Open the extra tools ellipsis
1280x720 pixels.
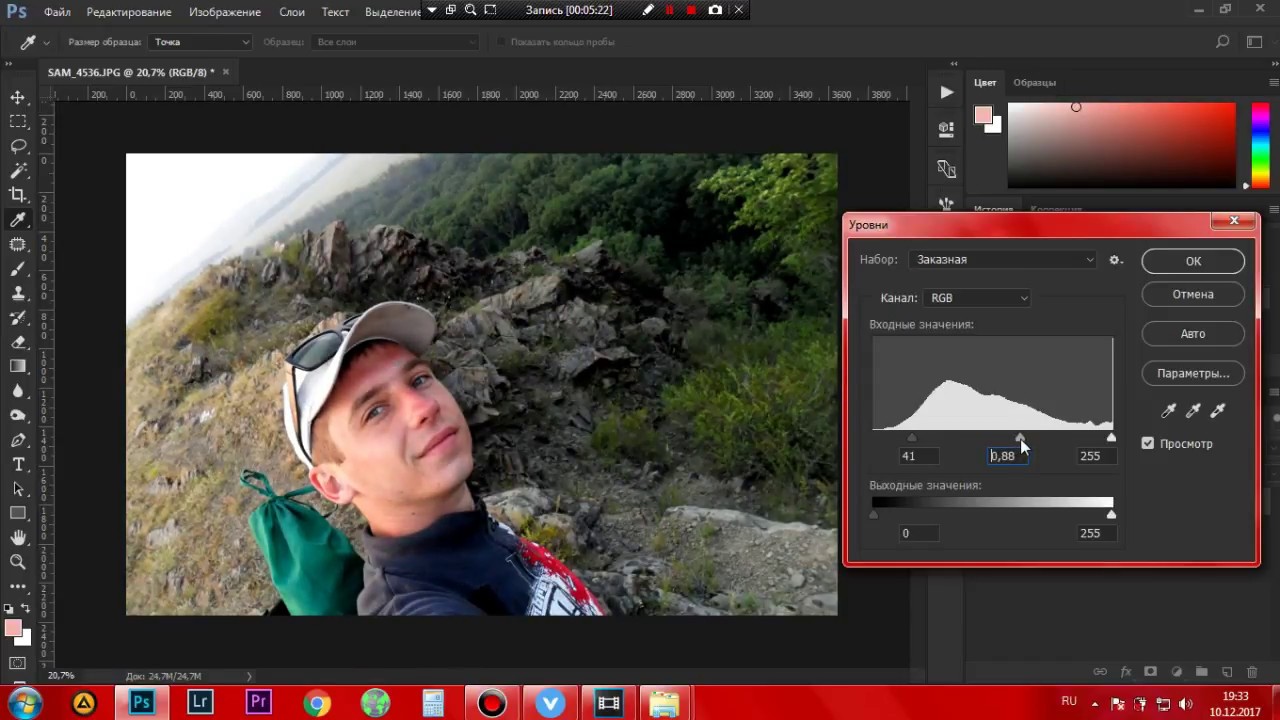pos(18,586)
